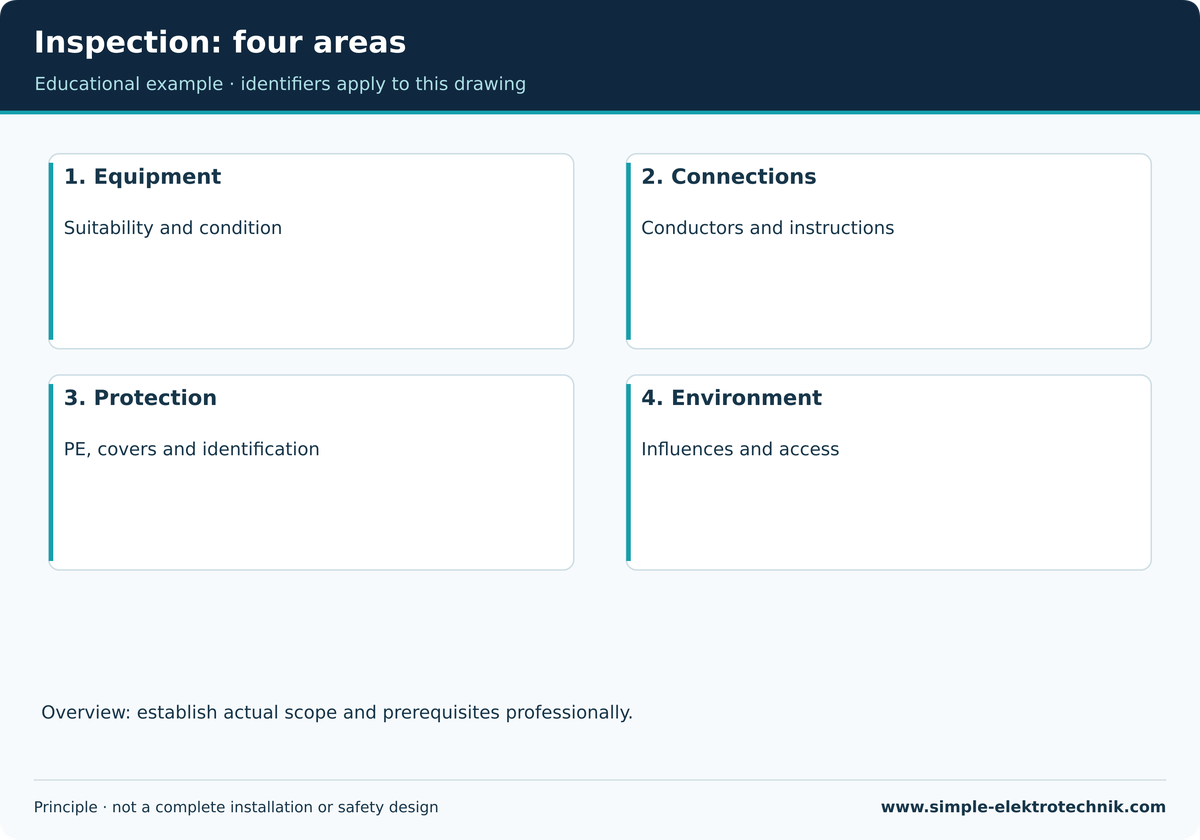Click the overview sentence about actual scope
Screen dimensions: 1200x840
tap(337, 713)
